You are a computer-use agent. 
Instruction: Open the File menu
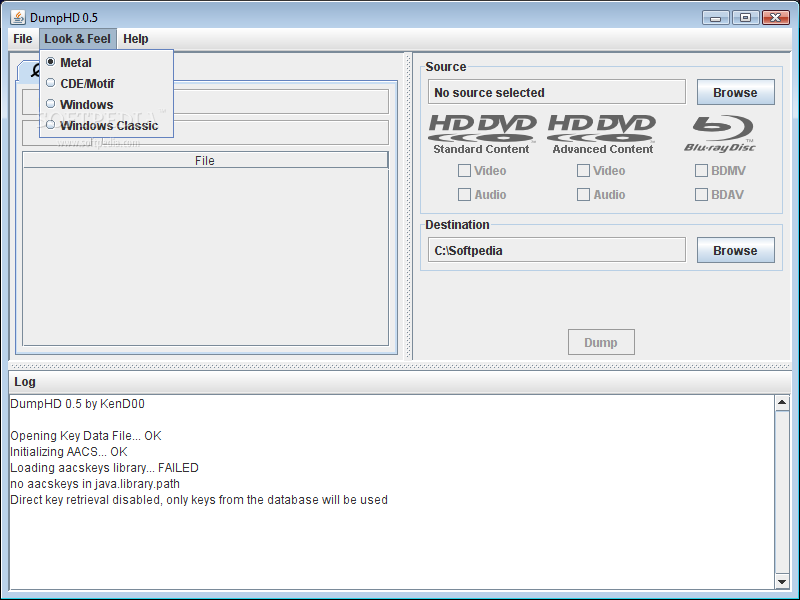(x=22, y=39)
